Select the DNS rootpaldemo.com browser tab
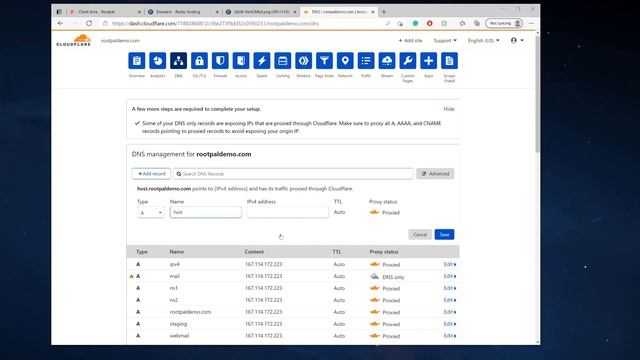Image resolution: width=640 pixels, height=360 pixels. tap(338, 12)
